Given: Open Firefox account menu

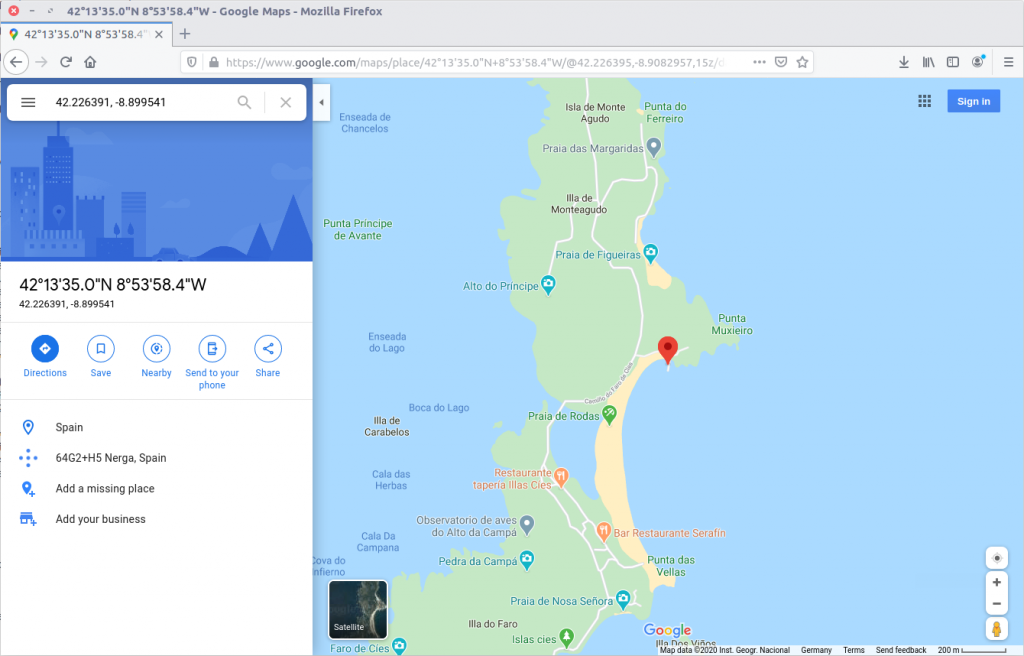Looking at the screenshot, I should point(978,62).
